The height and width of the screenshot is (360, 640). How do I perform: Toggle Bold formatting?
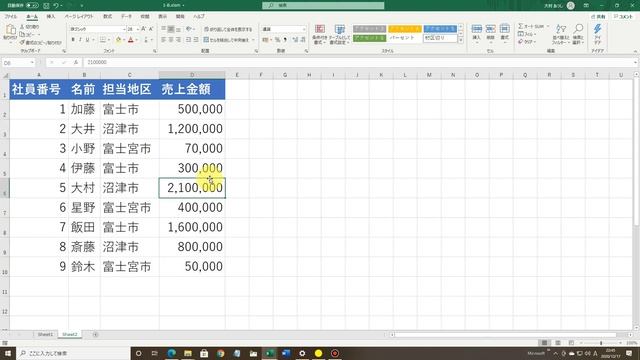73,40
